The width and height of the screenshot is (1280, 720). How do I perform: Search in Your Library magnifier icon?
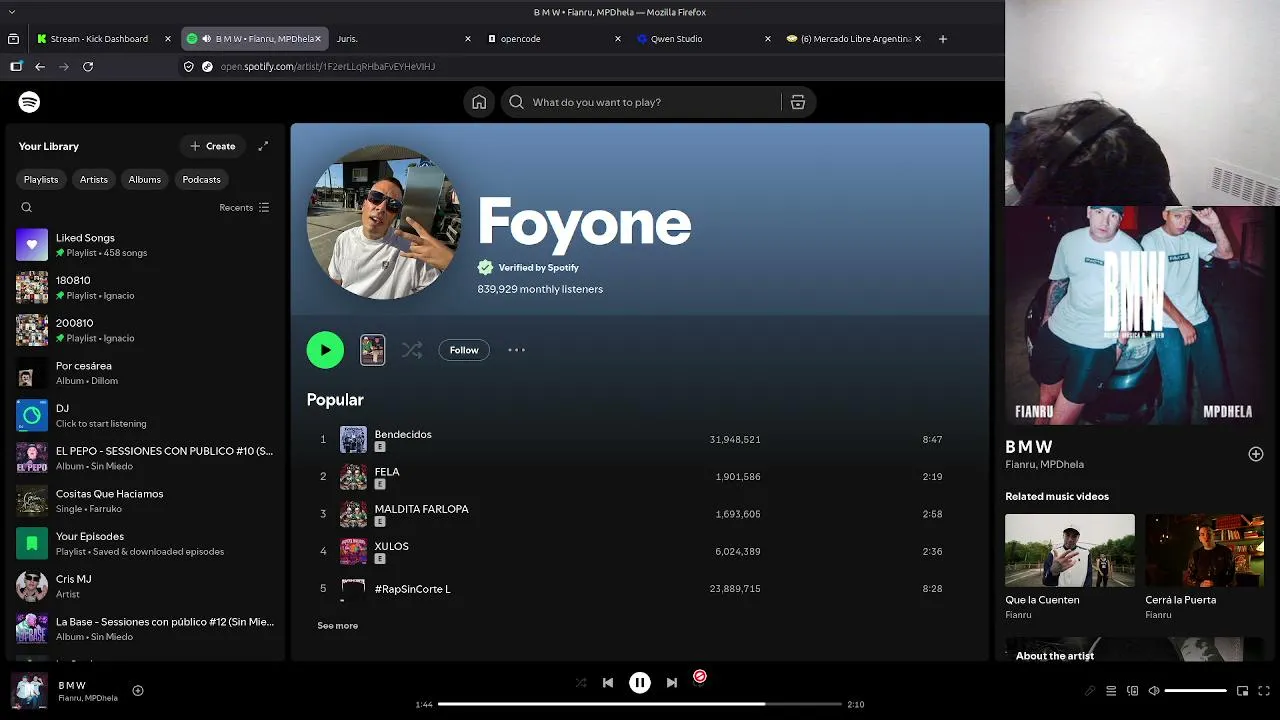pos(27,208)
